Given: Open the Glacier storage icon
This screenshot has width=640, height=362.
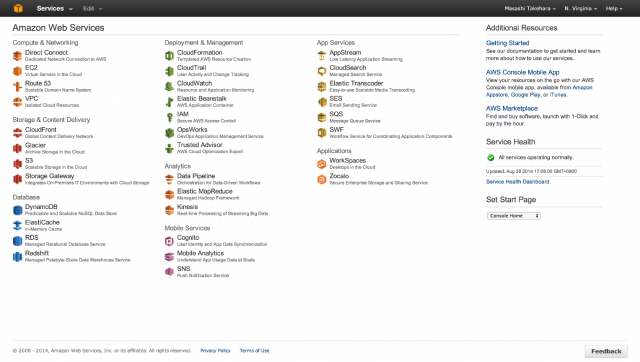Looking at the screenshot, I should pyautogui.click(x=17, y=149).
